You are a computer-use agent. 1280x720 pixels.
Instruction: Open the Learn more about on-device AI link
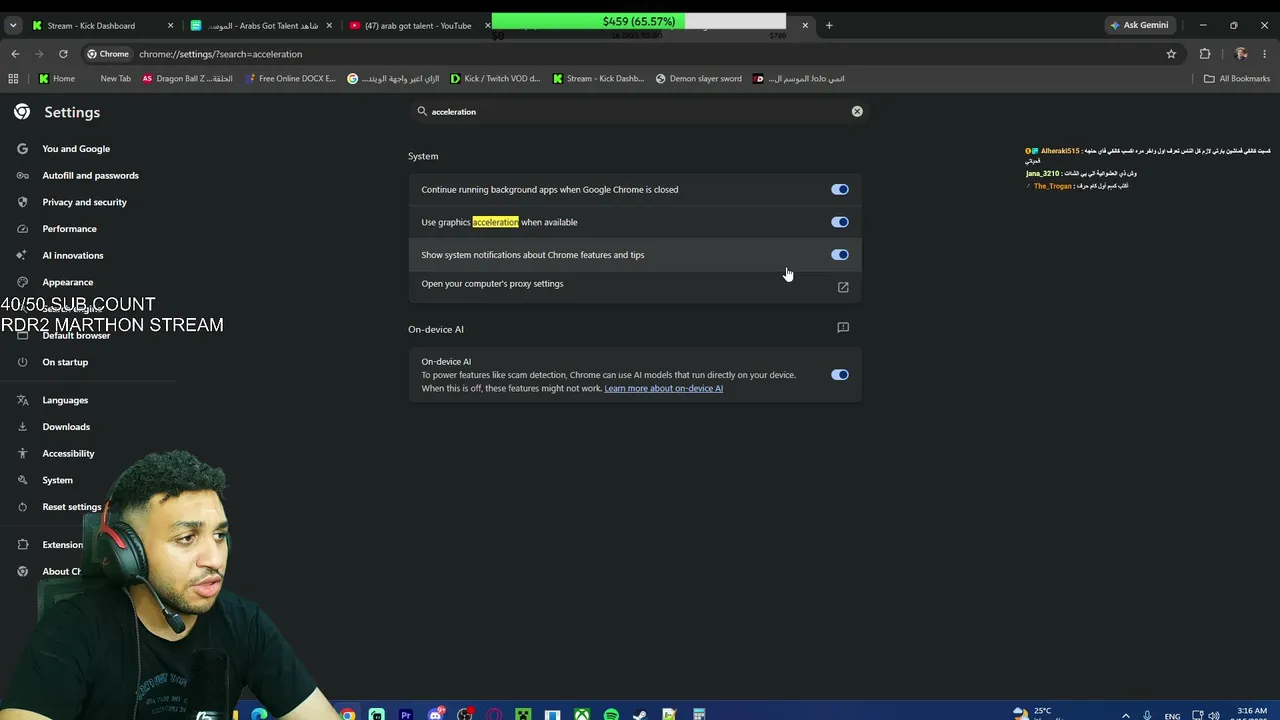[x=663, y=388]
